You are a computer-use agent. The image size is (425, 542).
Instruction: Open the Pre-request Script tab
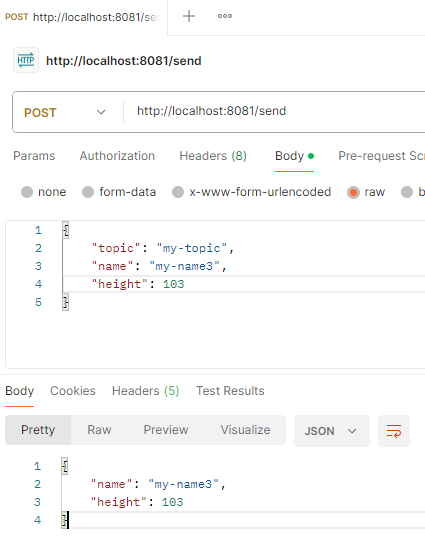tap(381, 156)
